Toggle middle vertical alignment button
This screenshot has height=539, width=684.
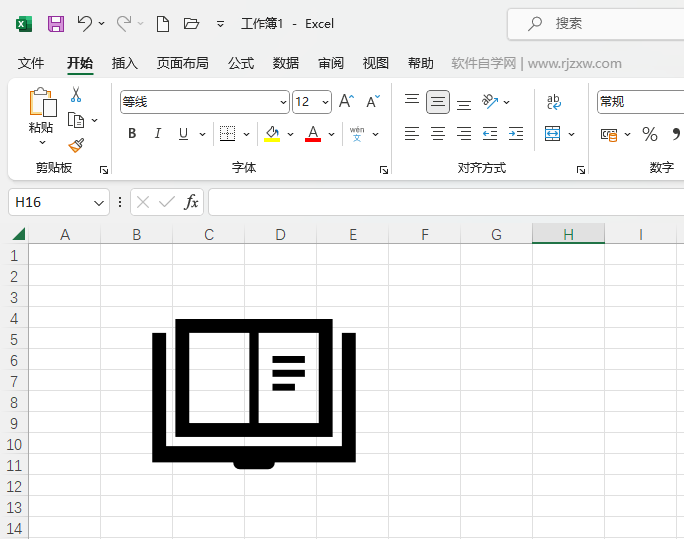438,102
